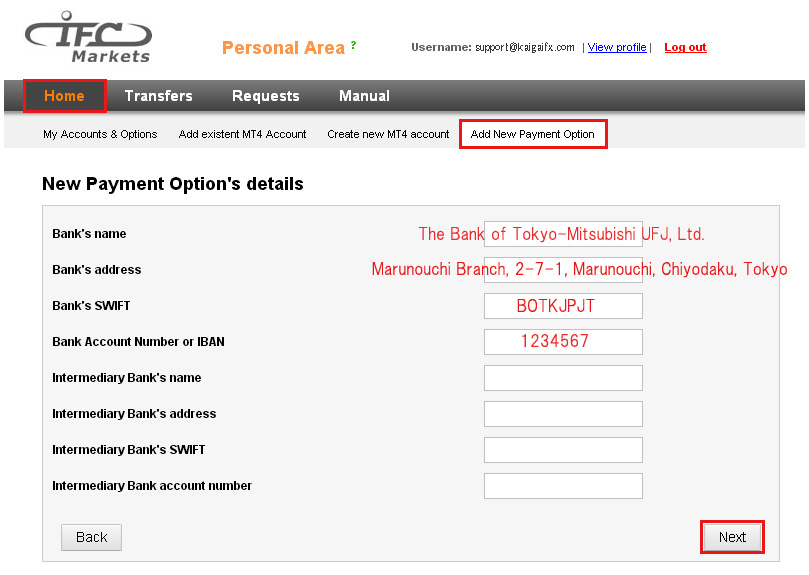Image resolution: width=809 pixels, height=575 pixels.
Task: Click the green help question mark icon
Action: click(x=353, y=45)
